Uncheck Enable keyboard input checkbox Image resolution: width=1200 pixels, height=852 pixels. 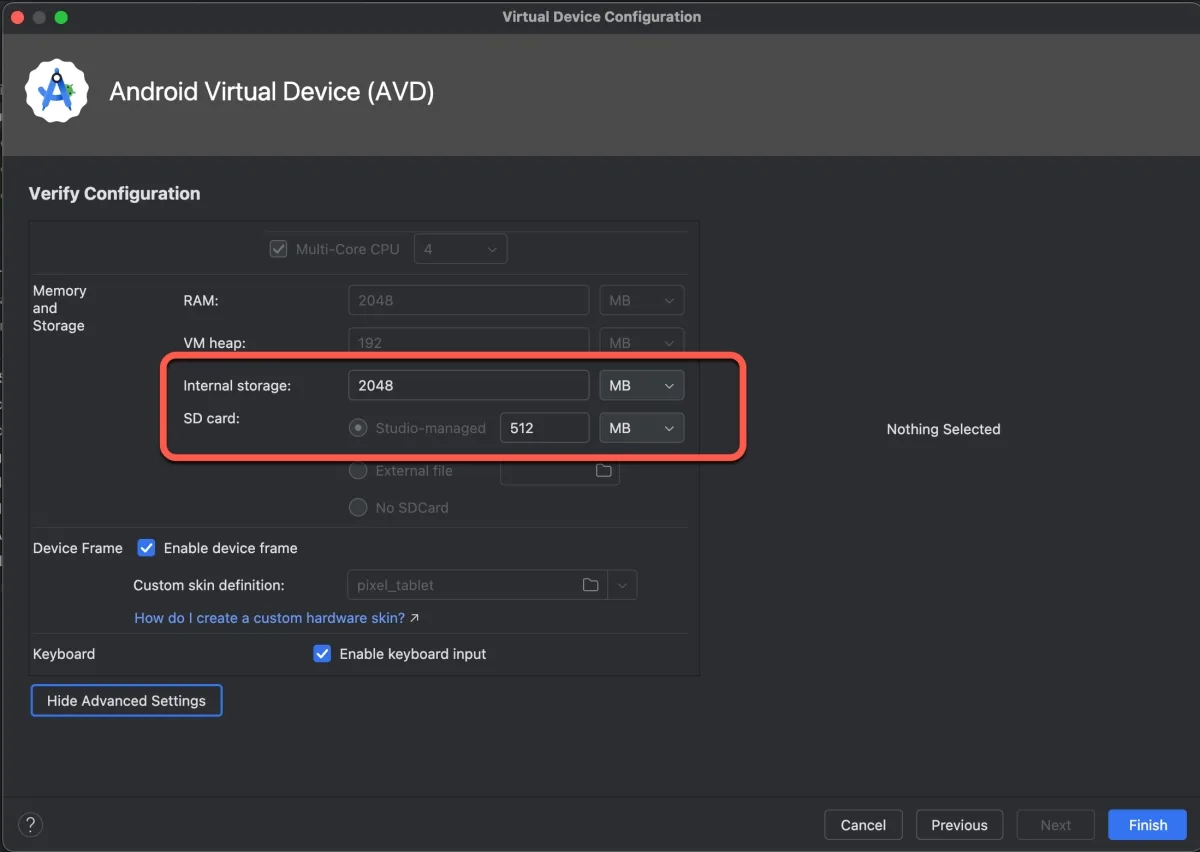pos(322,654)
